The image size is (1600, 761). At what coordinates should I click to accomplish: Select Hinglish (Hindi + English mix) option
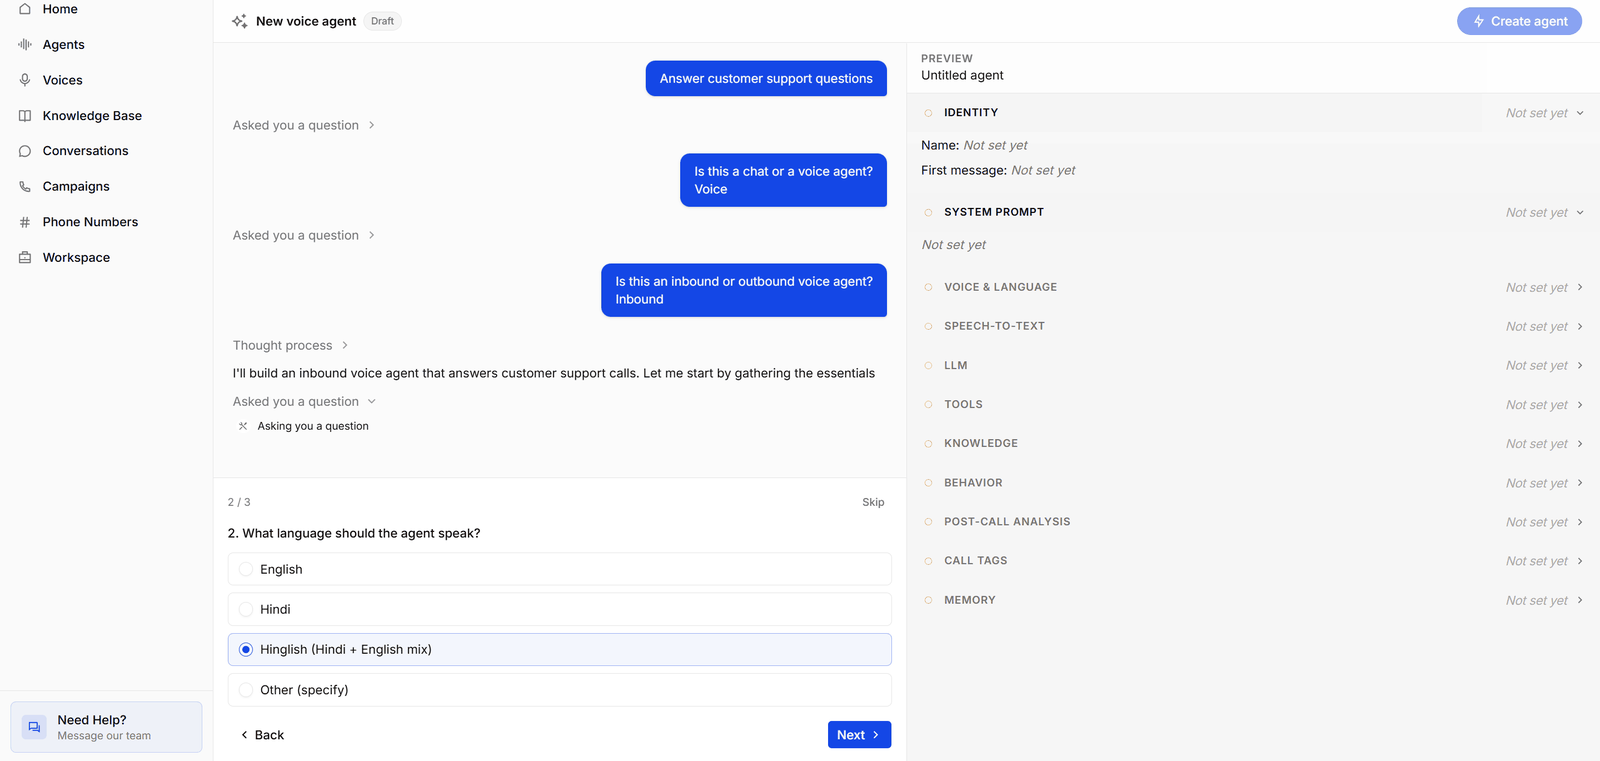pyautogui.click(x=559, y=649)
